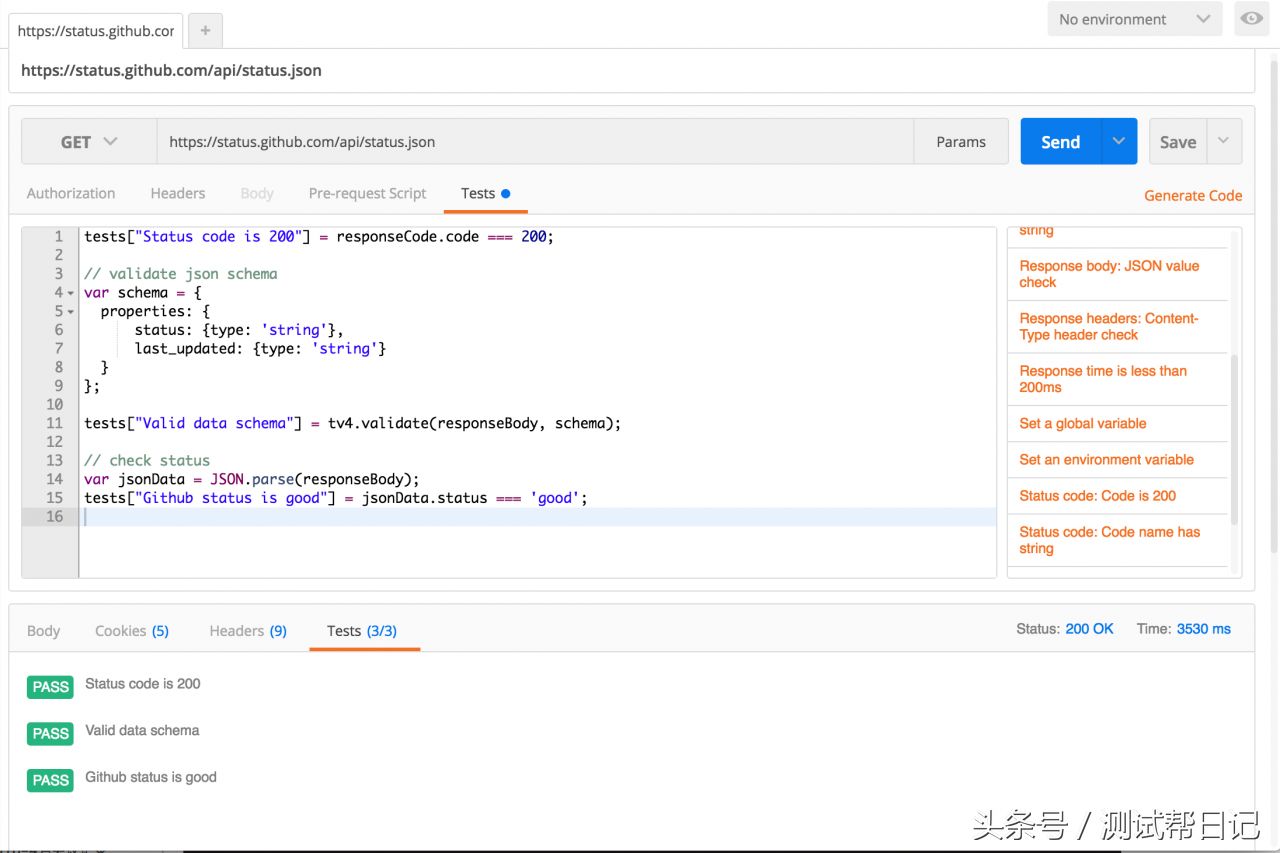The image size is (1280, 853).
Task: Click the '// validate json schema' comment
Action: (x=181, y=274)
